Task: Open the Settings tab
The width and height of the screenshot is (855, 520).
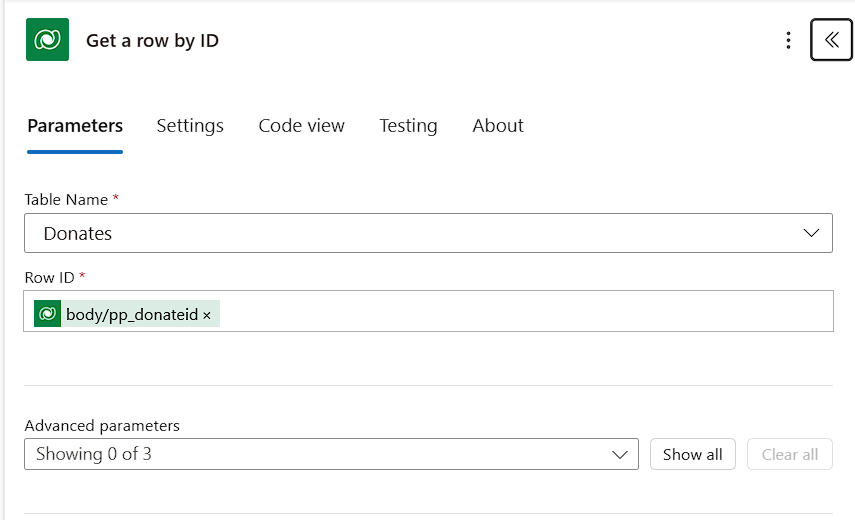Action: point(190,126)
